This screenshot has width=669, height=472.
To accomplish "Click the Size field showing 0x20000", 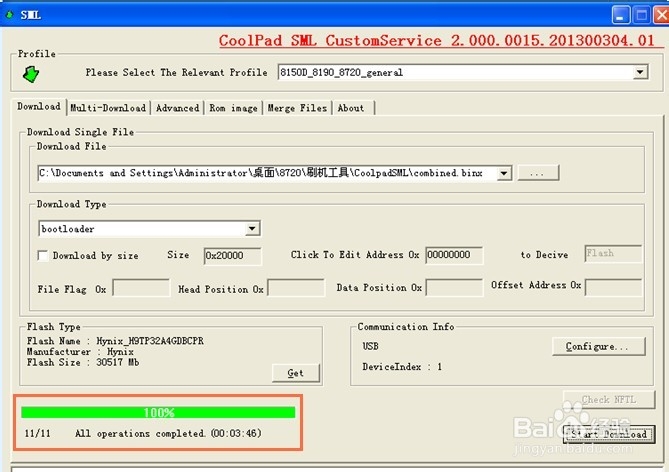I will click(x=233, y=256).
